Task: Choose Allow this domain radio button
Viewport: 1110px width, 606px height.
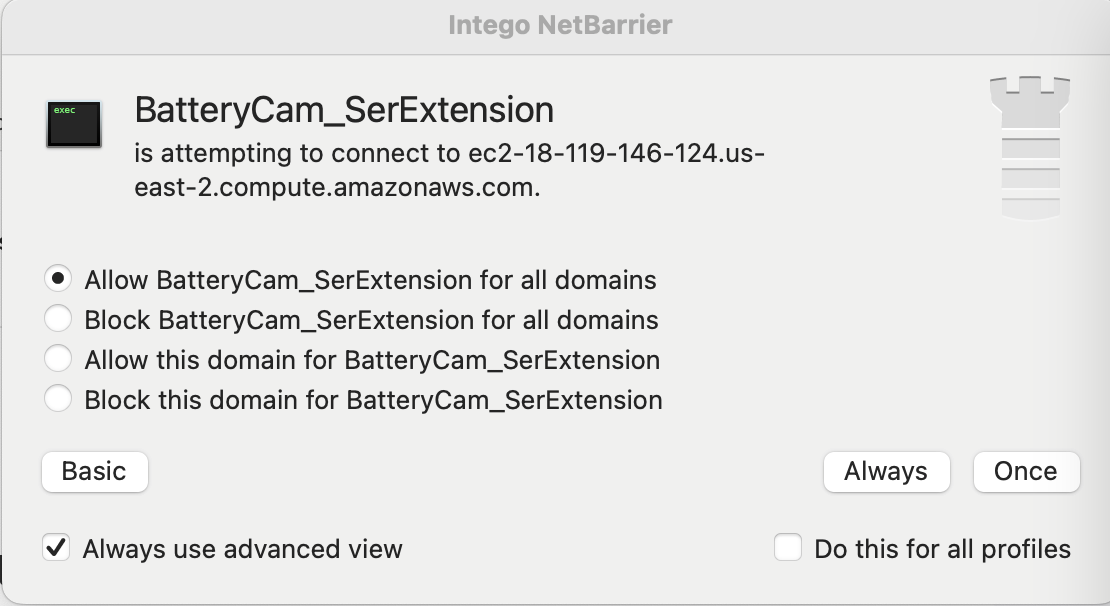Action: click(x=58, y=359)
